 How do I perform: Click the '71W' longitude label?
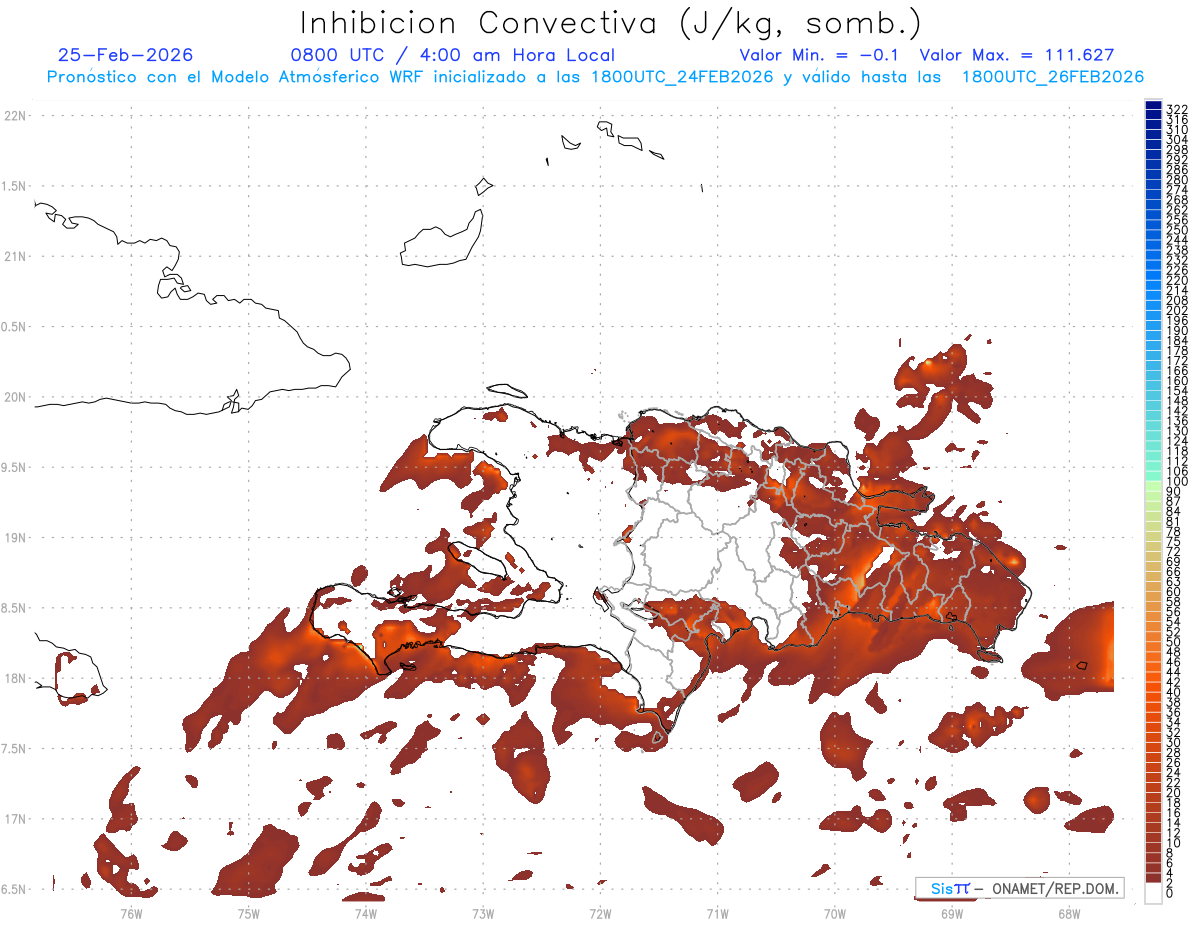point(717,913)
